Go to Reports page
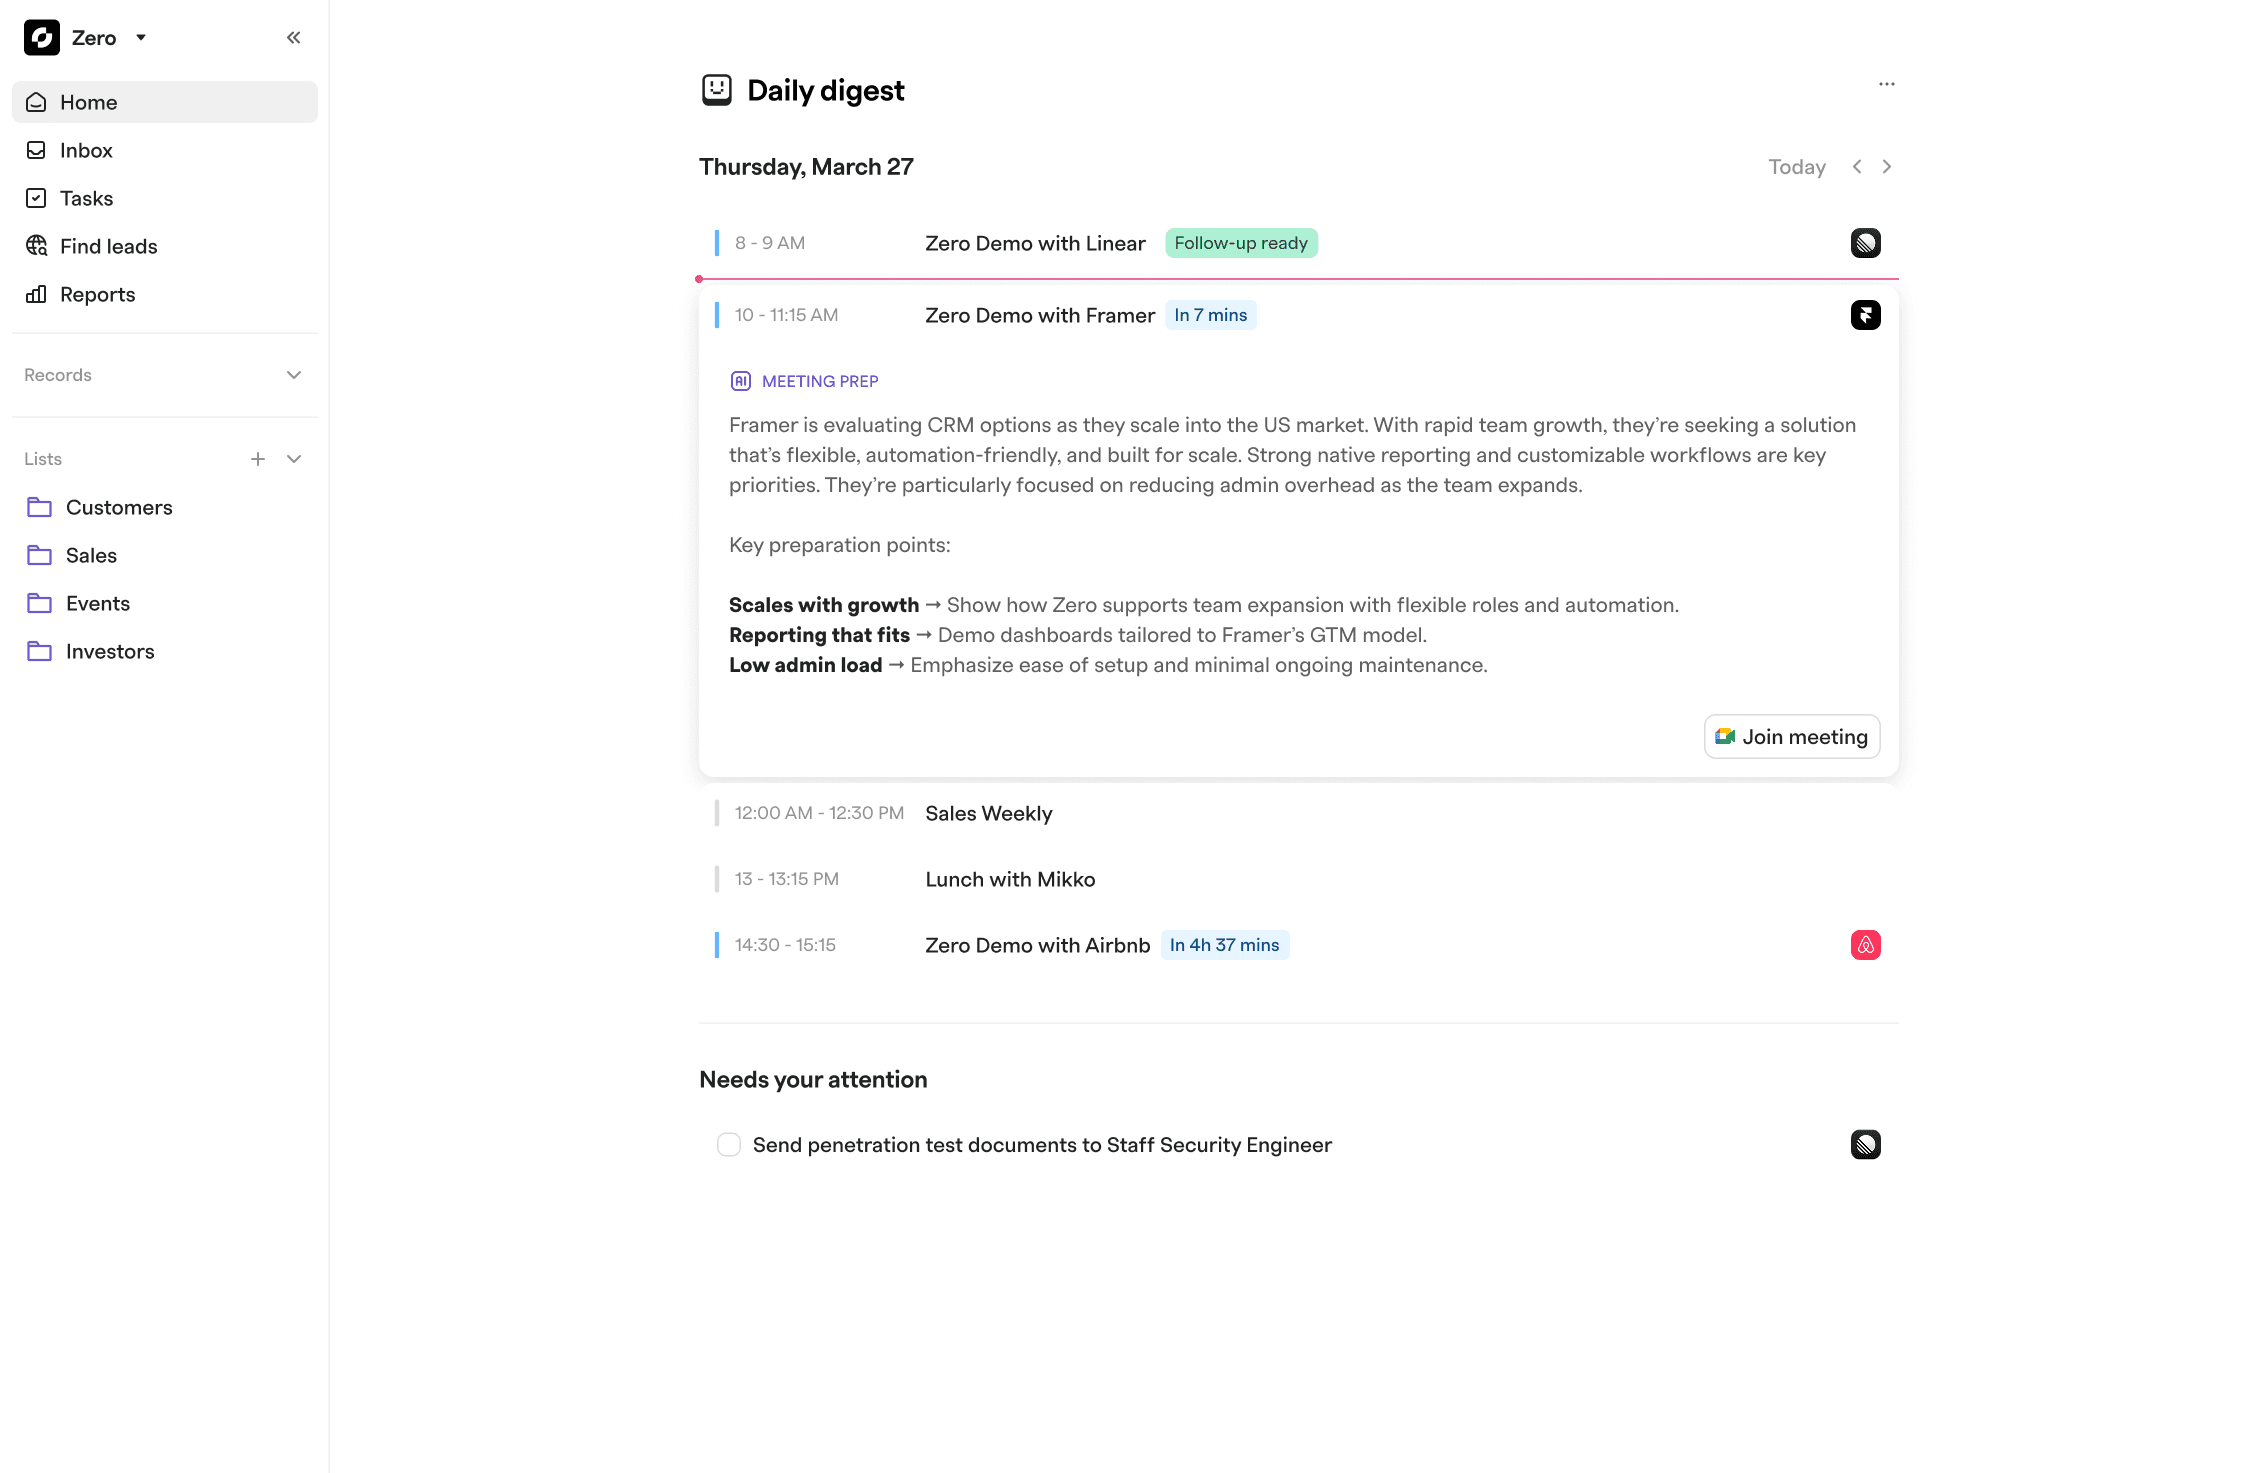The height and width of the screenshot is (1473, 2268). [165, 294]
